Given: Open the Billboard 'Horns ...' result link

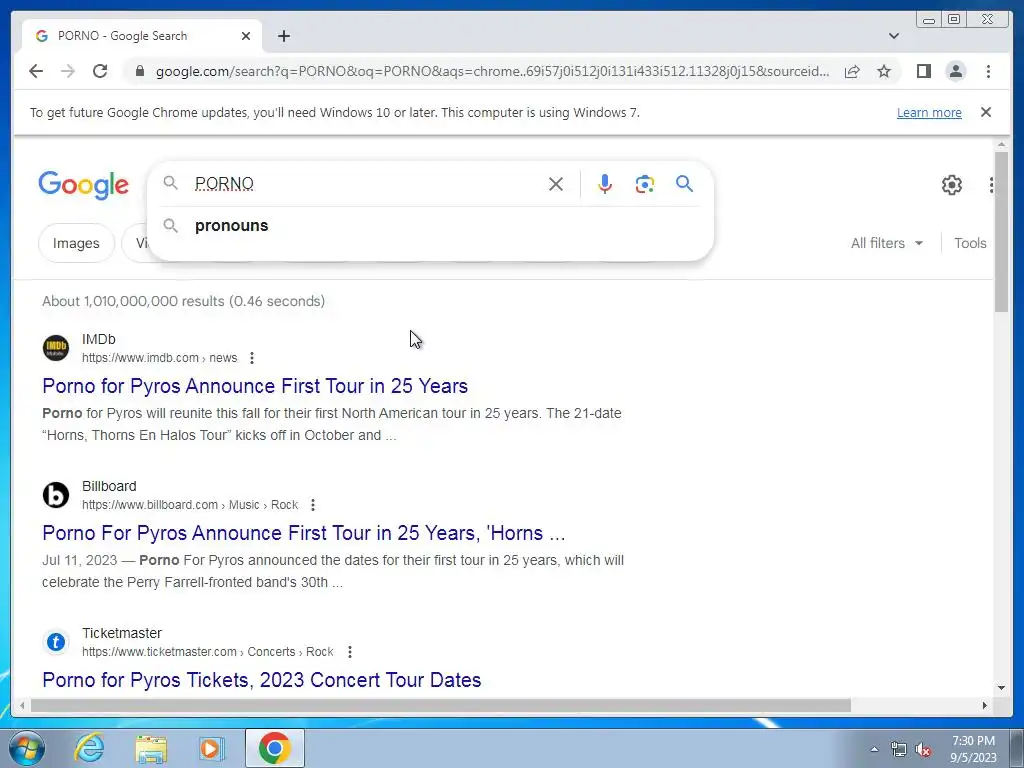Looking at the screenshot, I should click(304, 533).
